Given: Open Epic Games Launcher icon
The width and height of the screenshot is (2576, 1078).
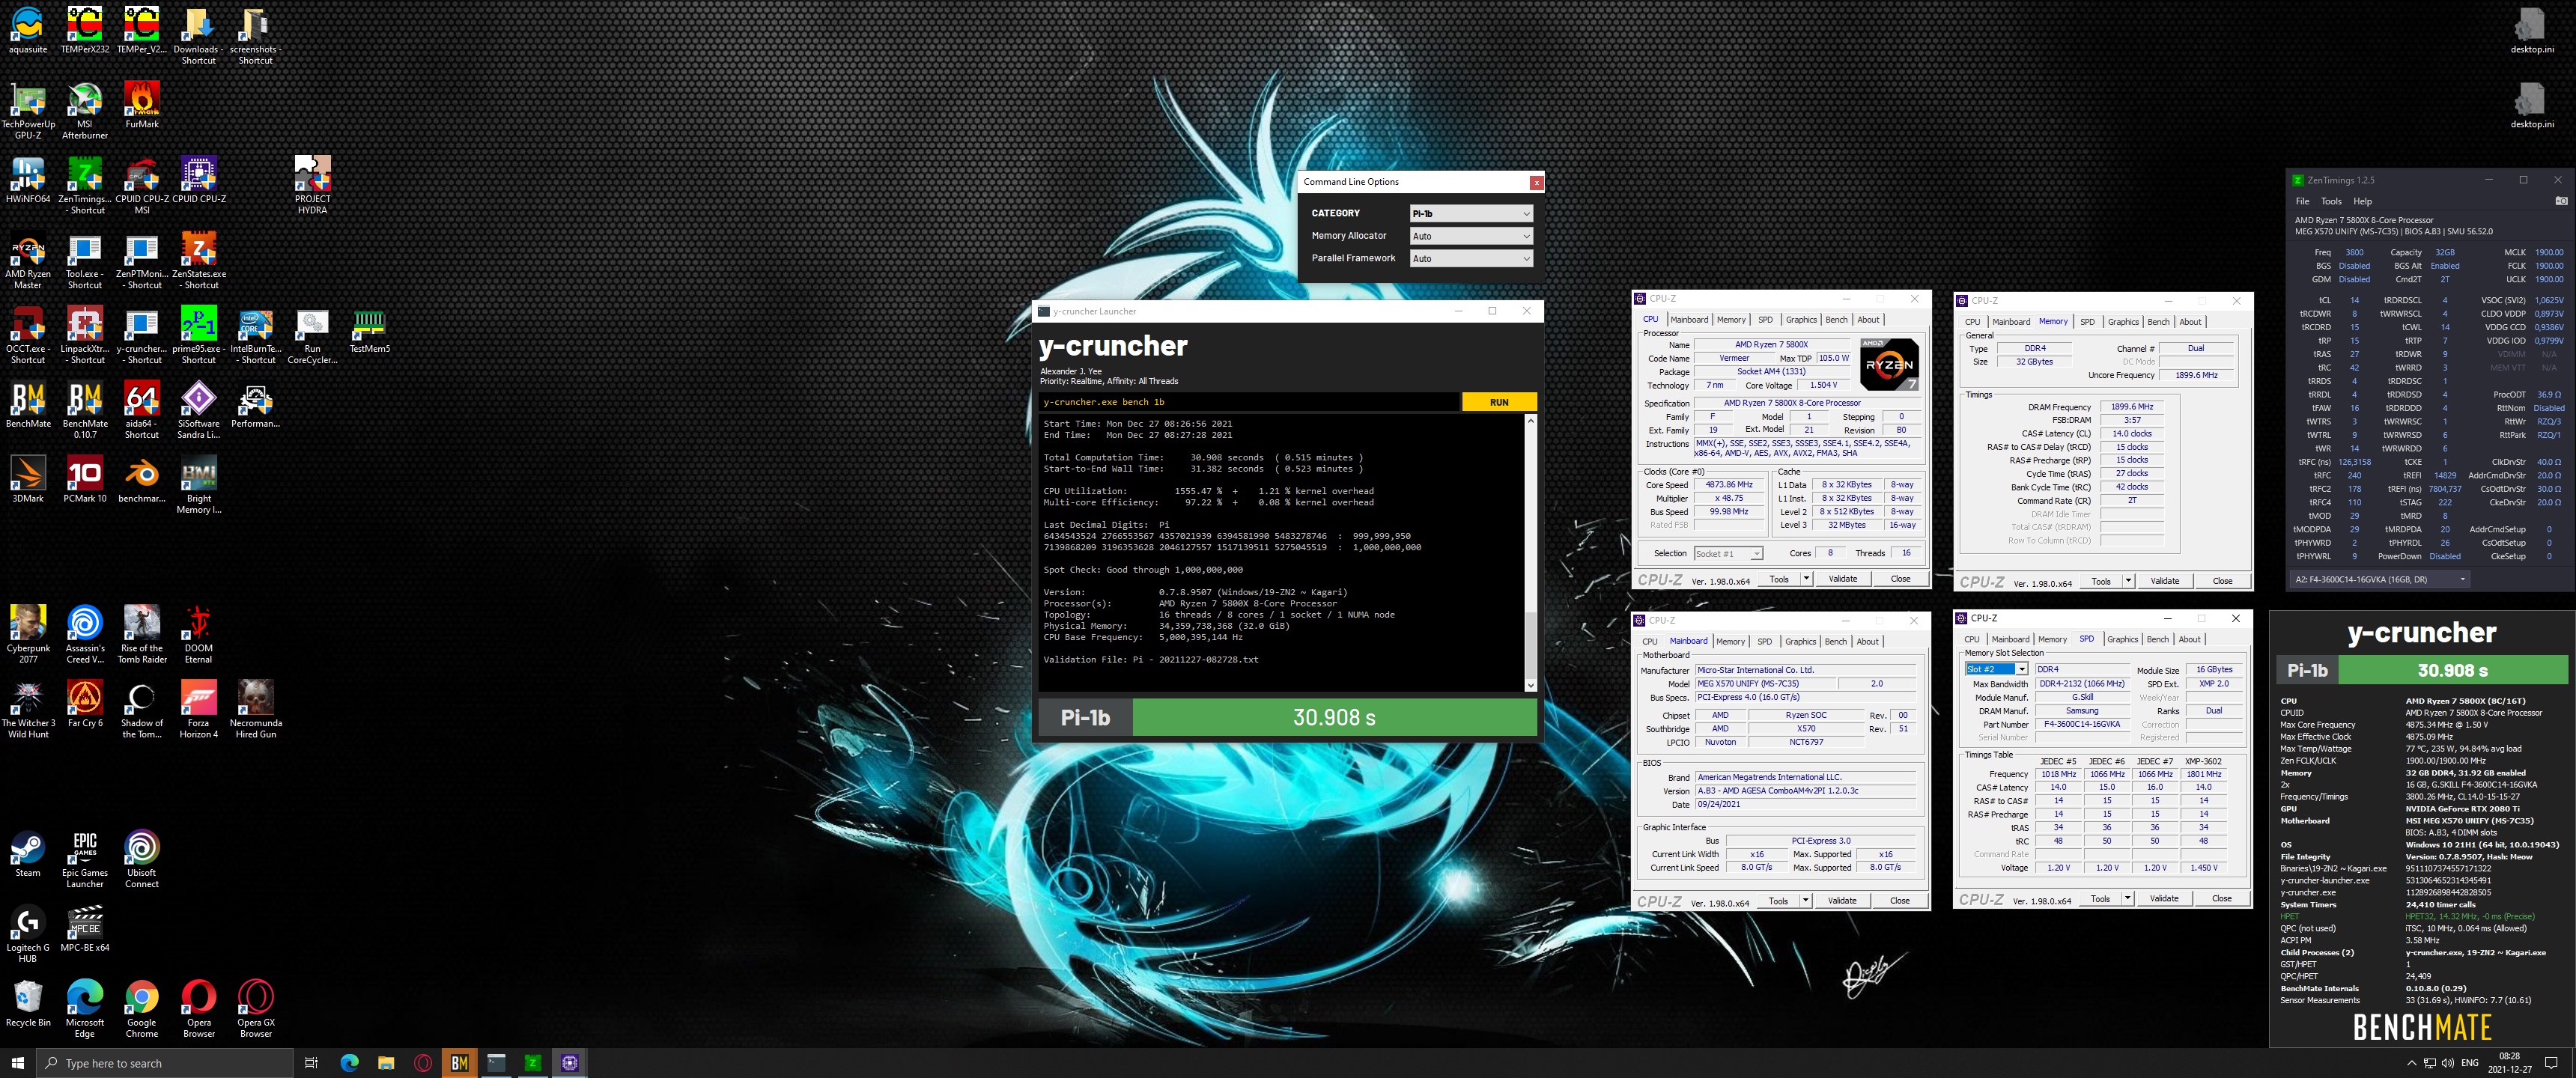Looking at the screenshot, I should point(85,859).
